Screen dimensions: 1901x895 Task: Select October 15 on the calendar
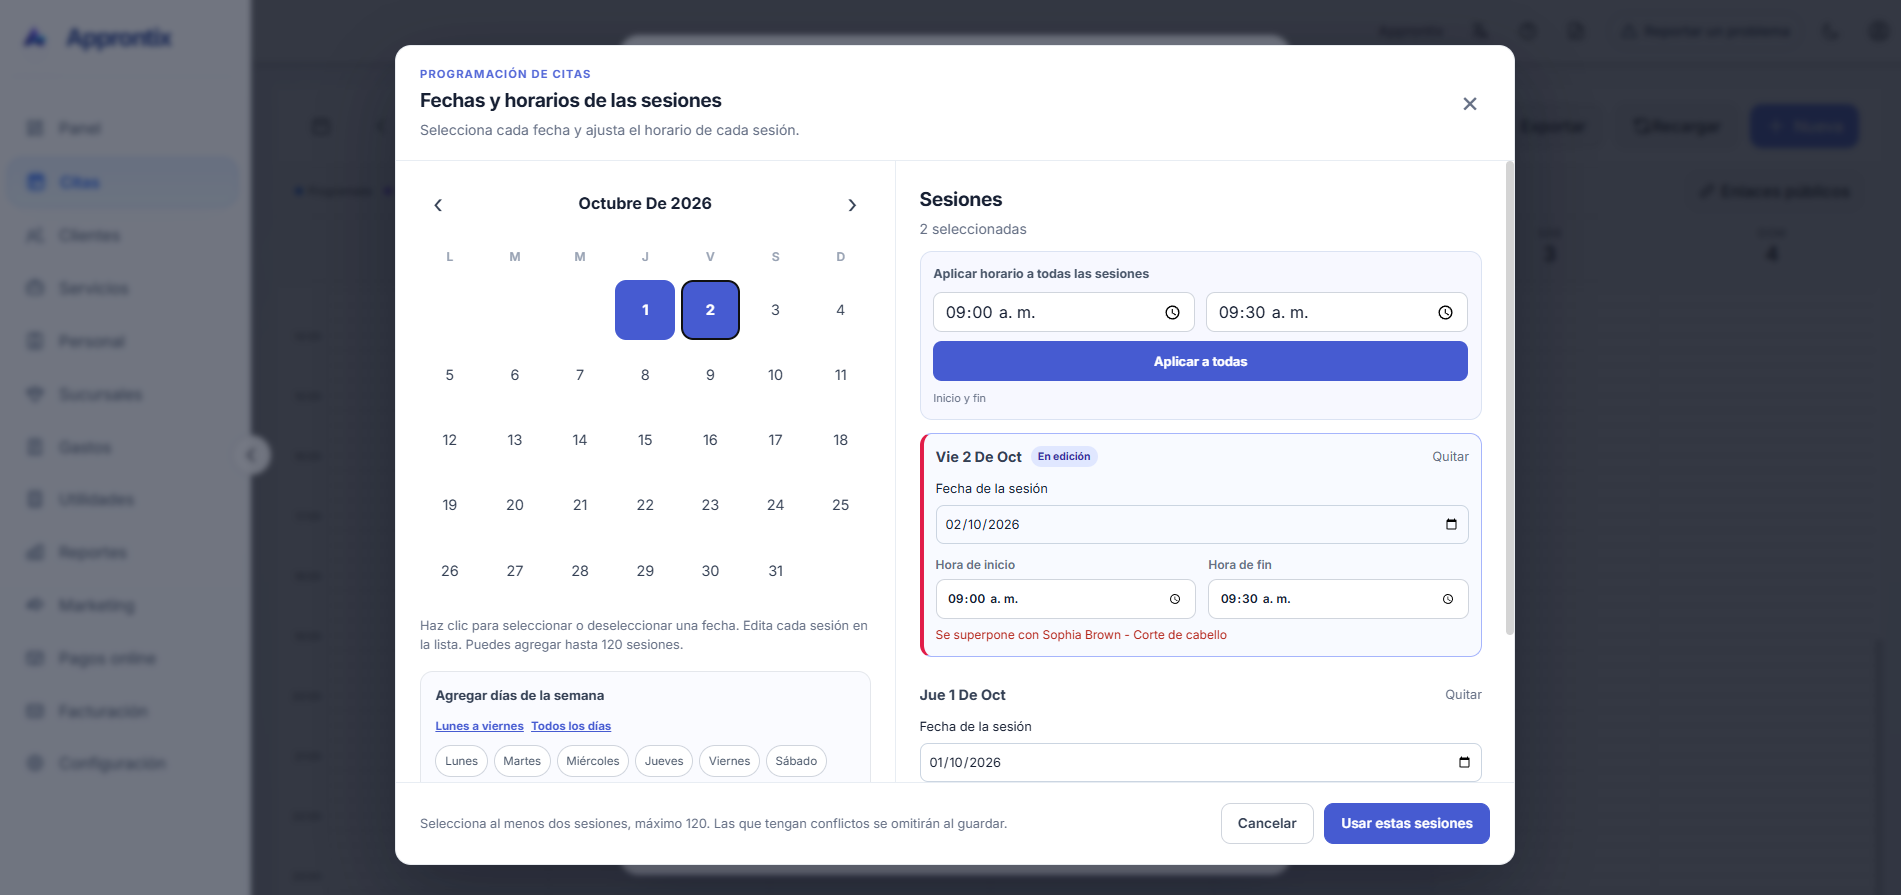click(x=645, y=440)
